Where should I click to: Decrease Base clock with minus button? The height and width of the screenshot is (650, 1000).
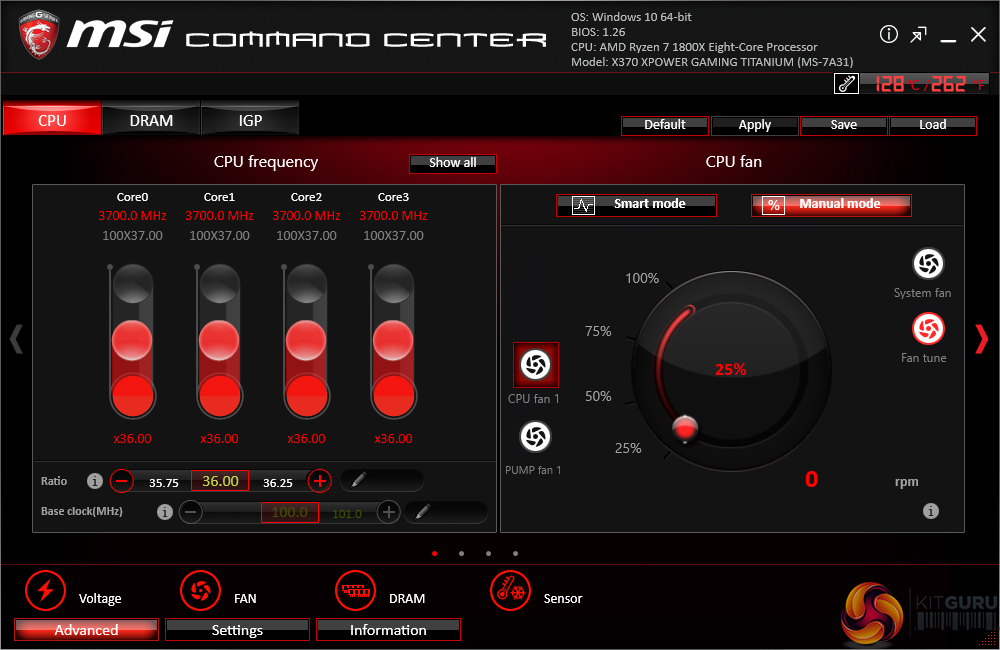191,512
